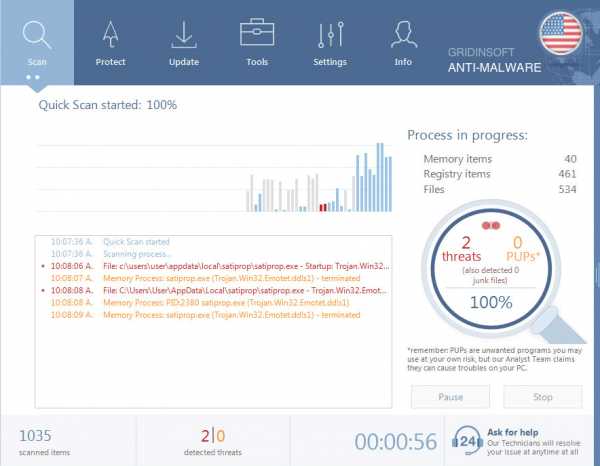Viewport: 600px width, 466px height.
Task: Select the Scan tab label
Action: 37,62
